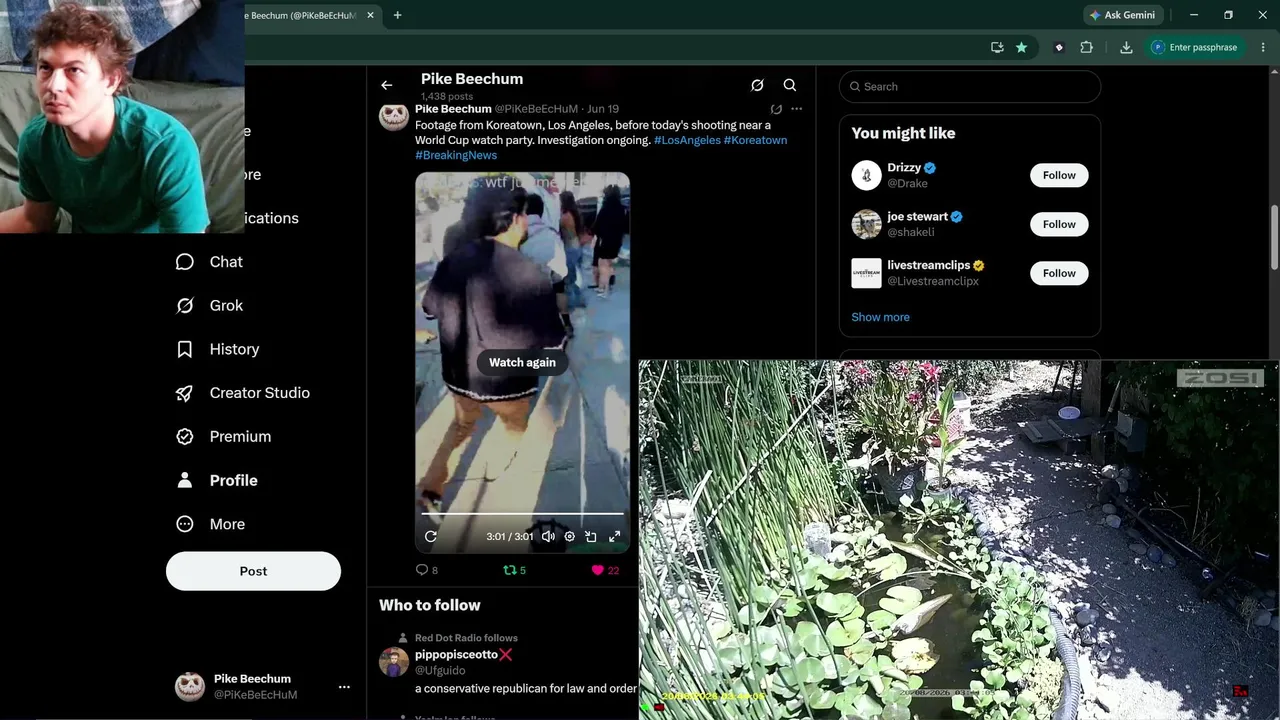This screenshot has width=1280, height=720.
Task: Follow livestreamclips
Action: point(1059,273)
